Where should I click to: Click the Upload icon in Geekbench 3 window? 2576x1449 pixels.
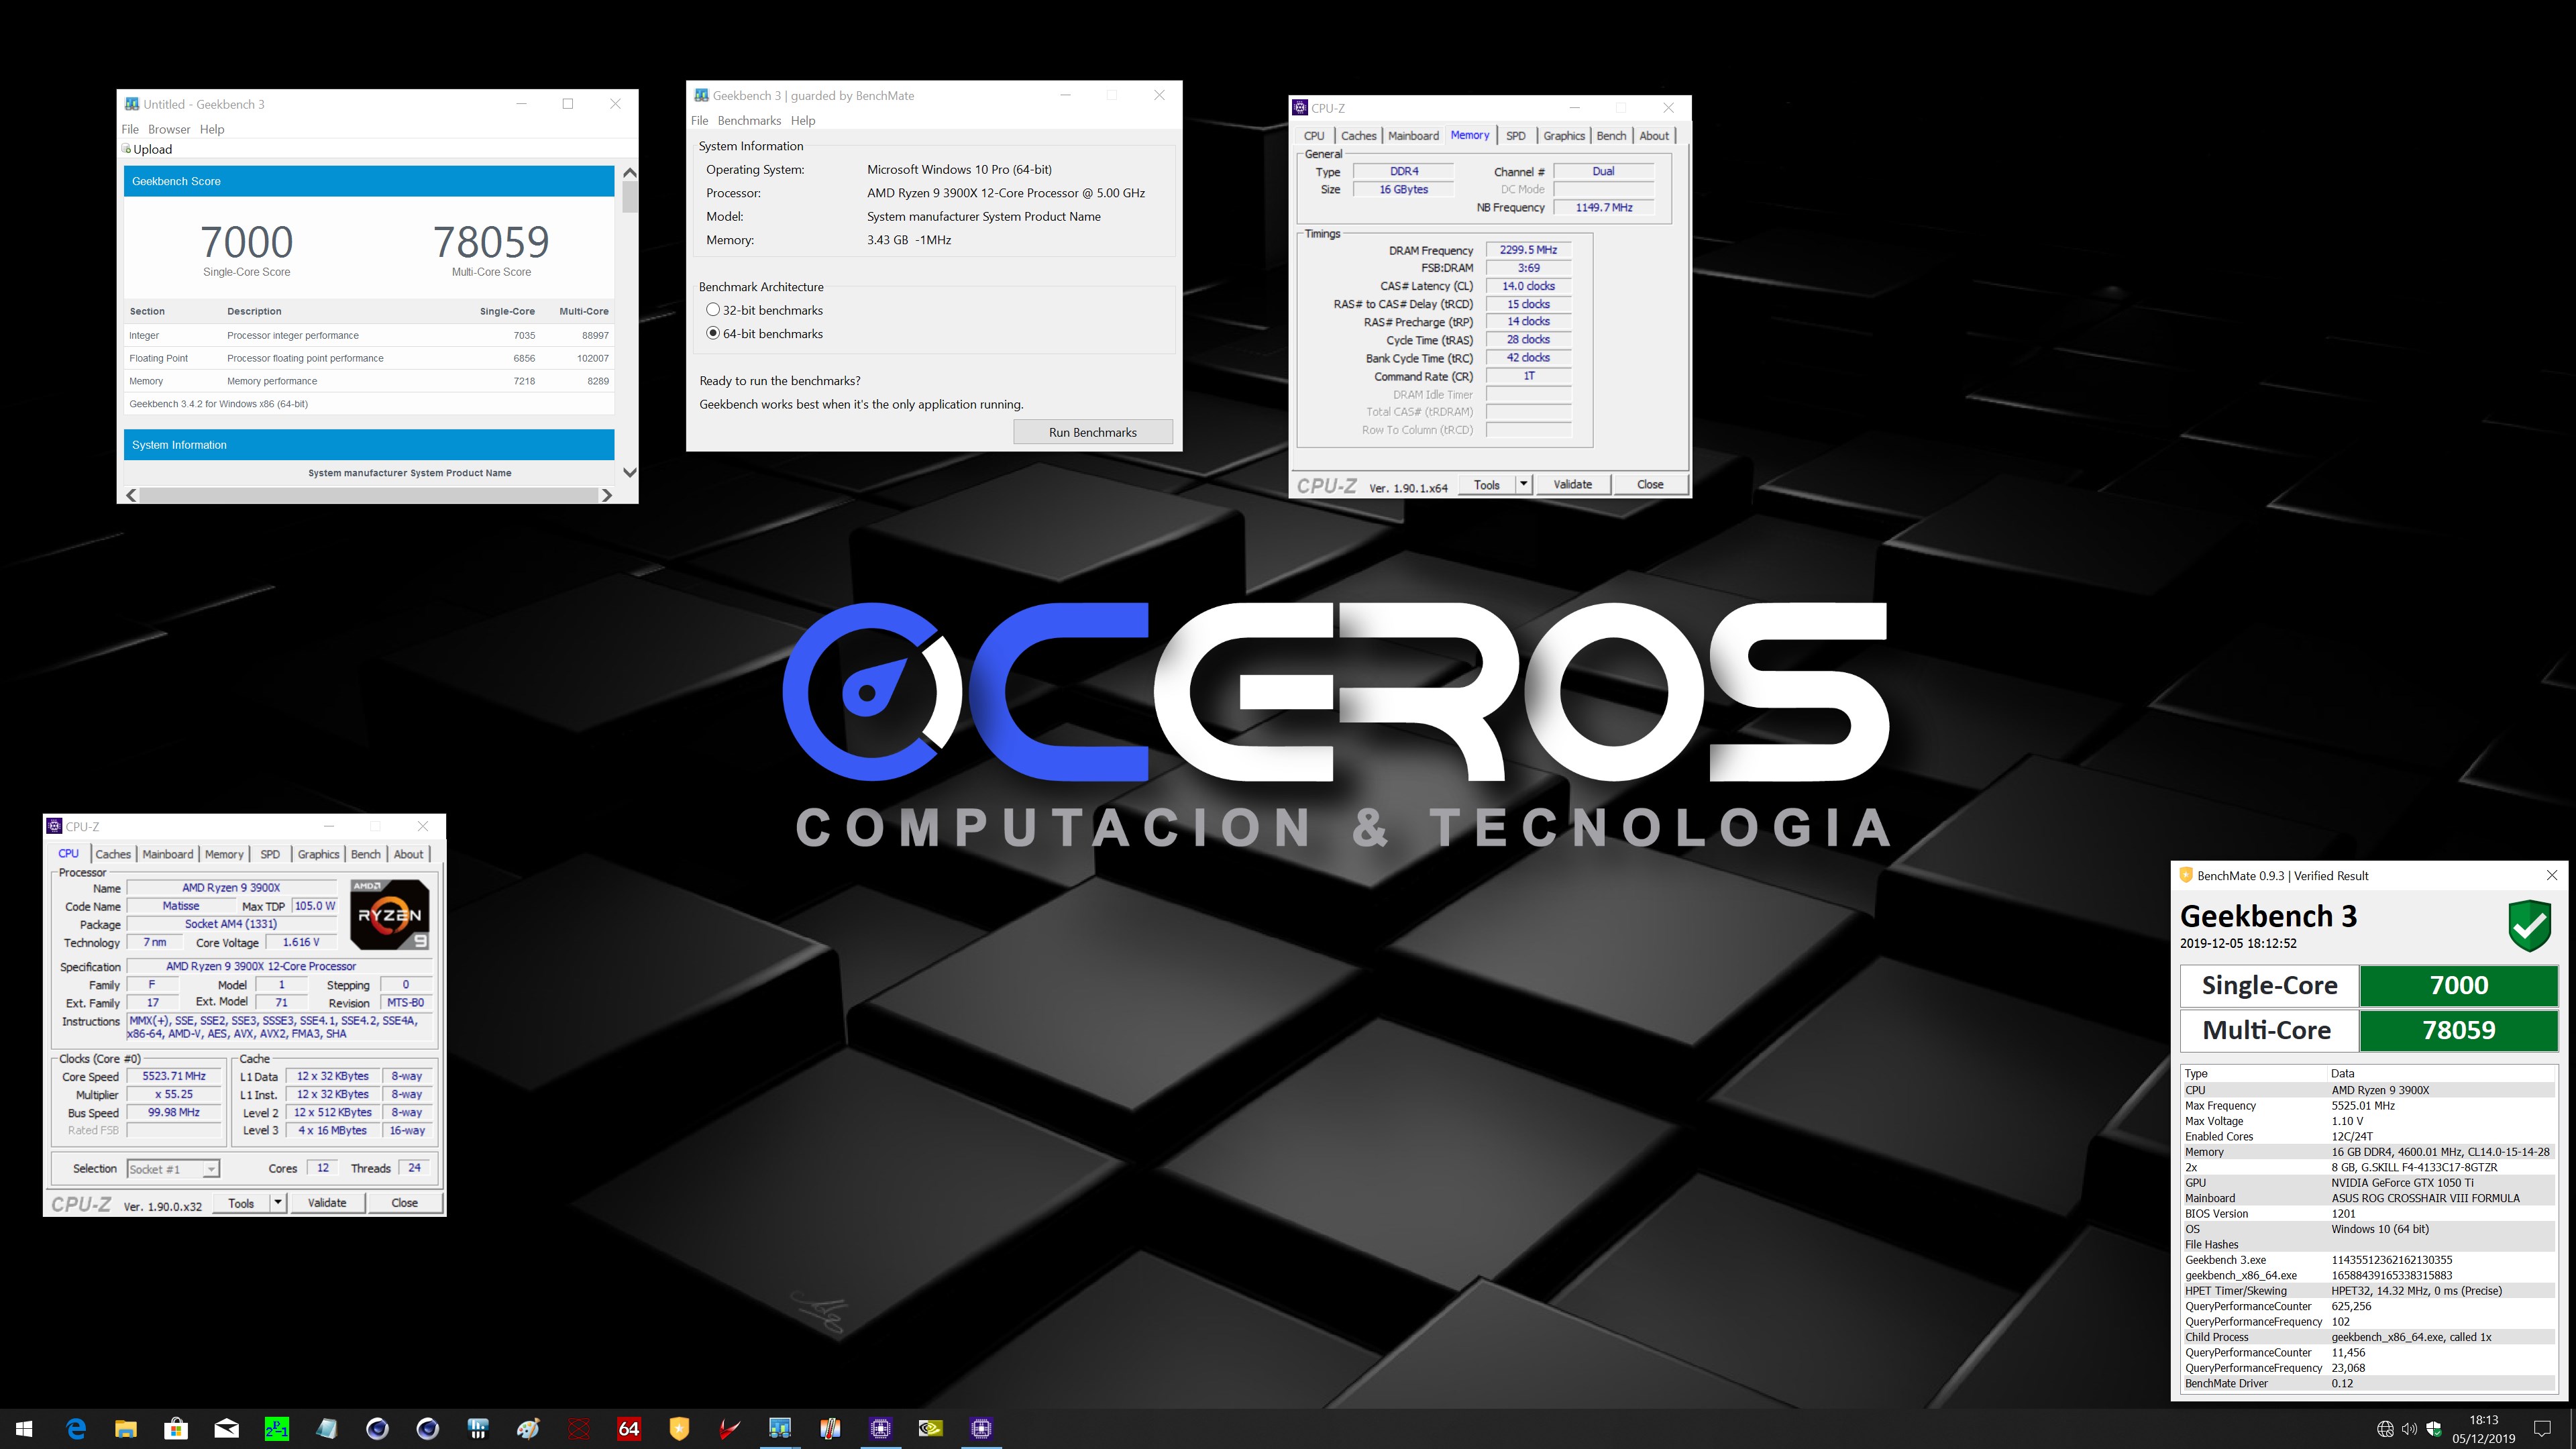127,149
